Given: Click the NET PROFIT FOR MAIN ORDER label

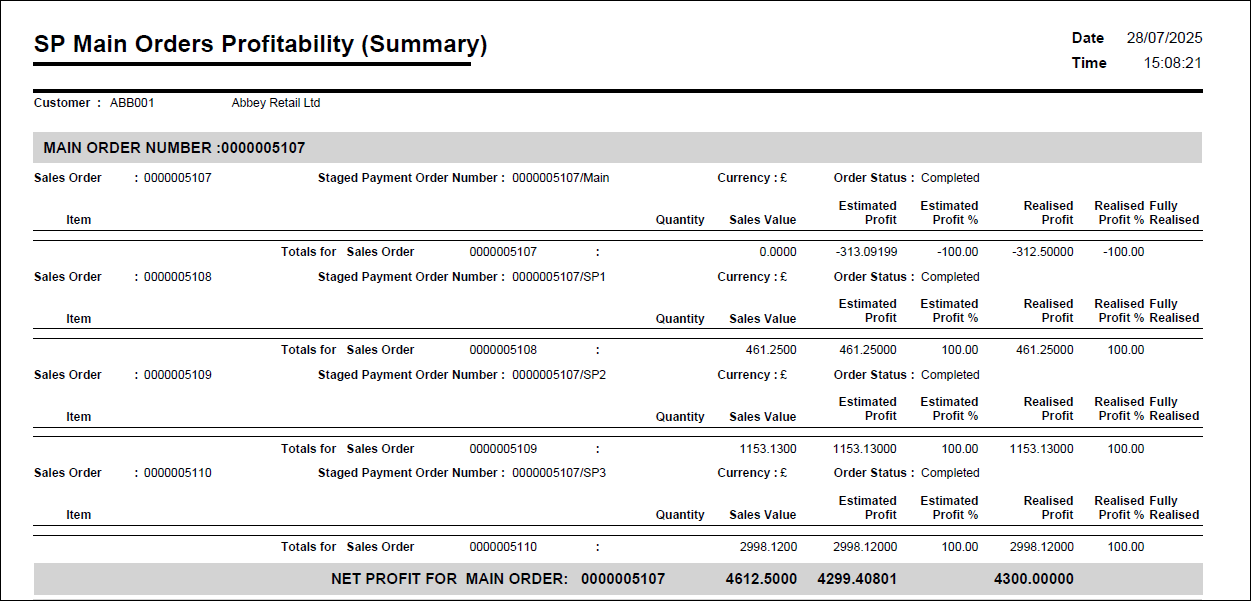Looking at the screenshot, I should (x=449, y=579).
